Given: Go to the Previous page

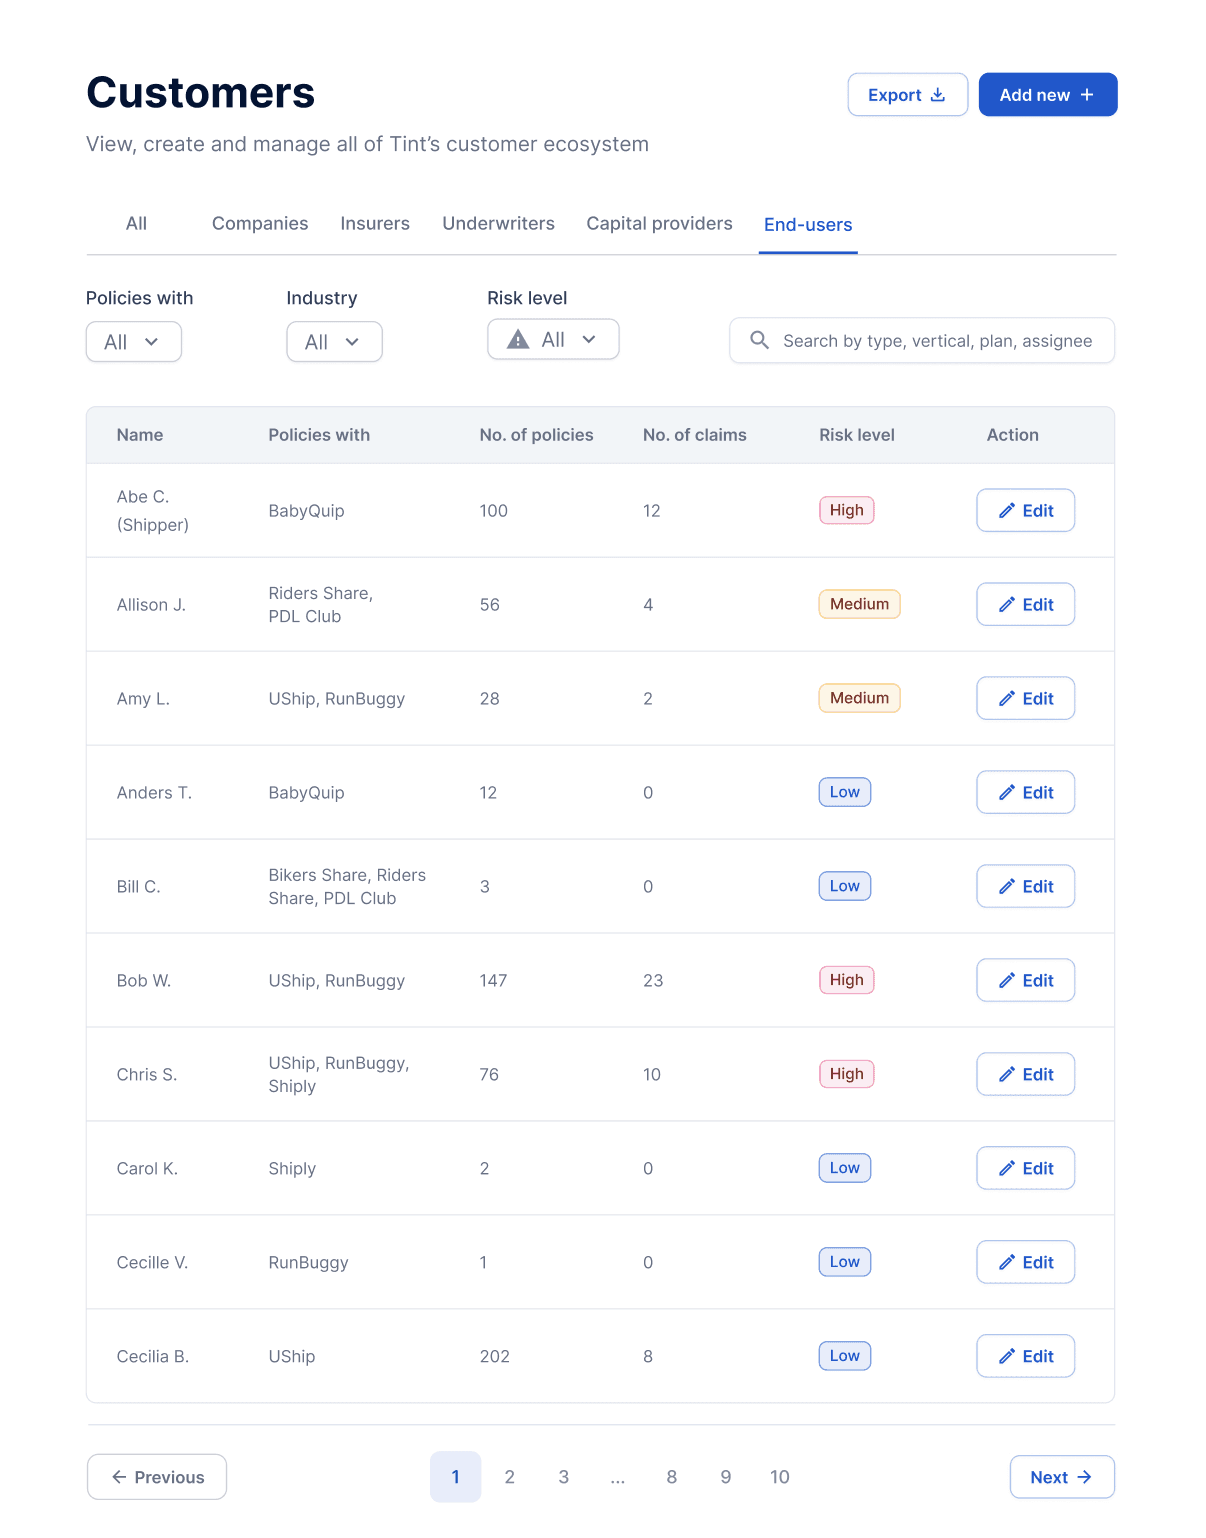Looking at the screenshot, I should tap(157, 1477).
